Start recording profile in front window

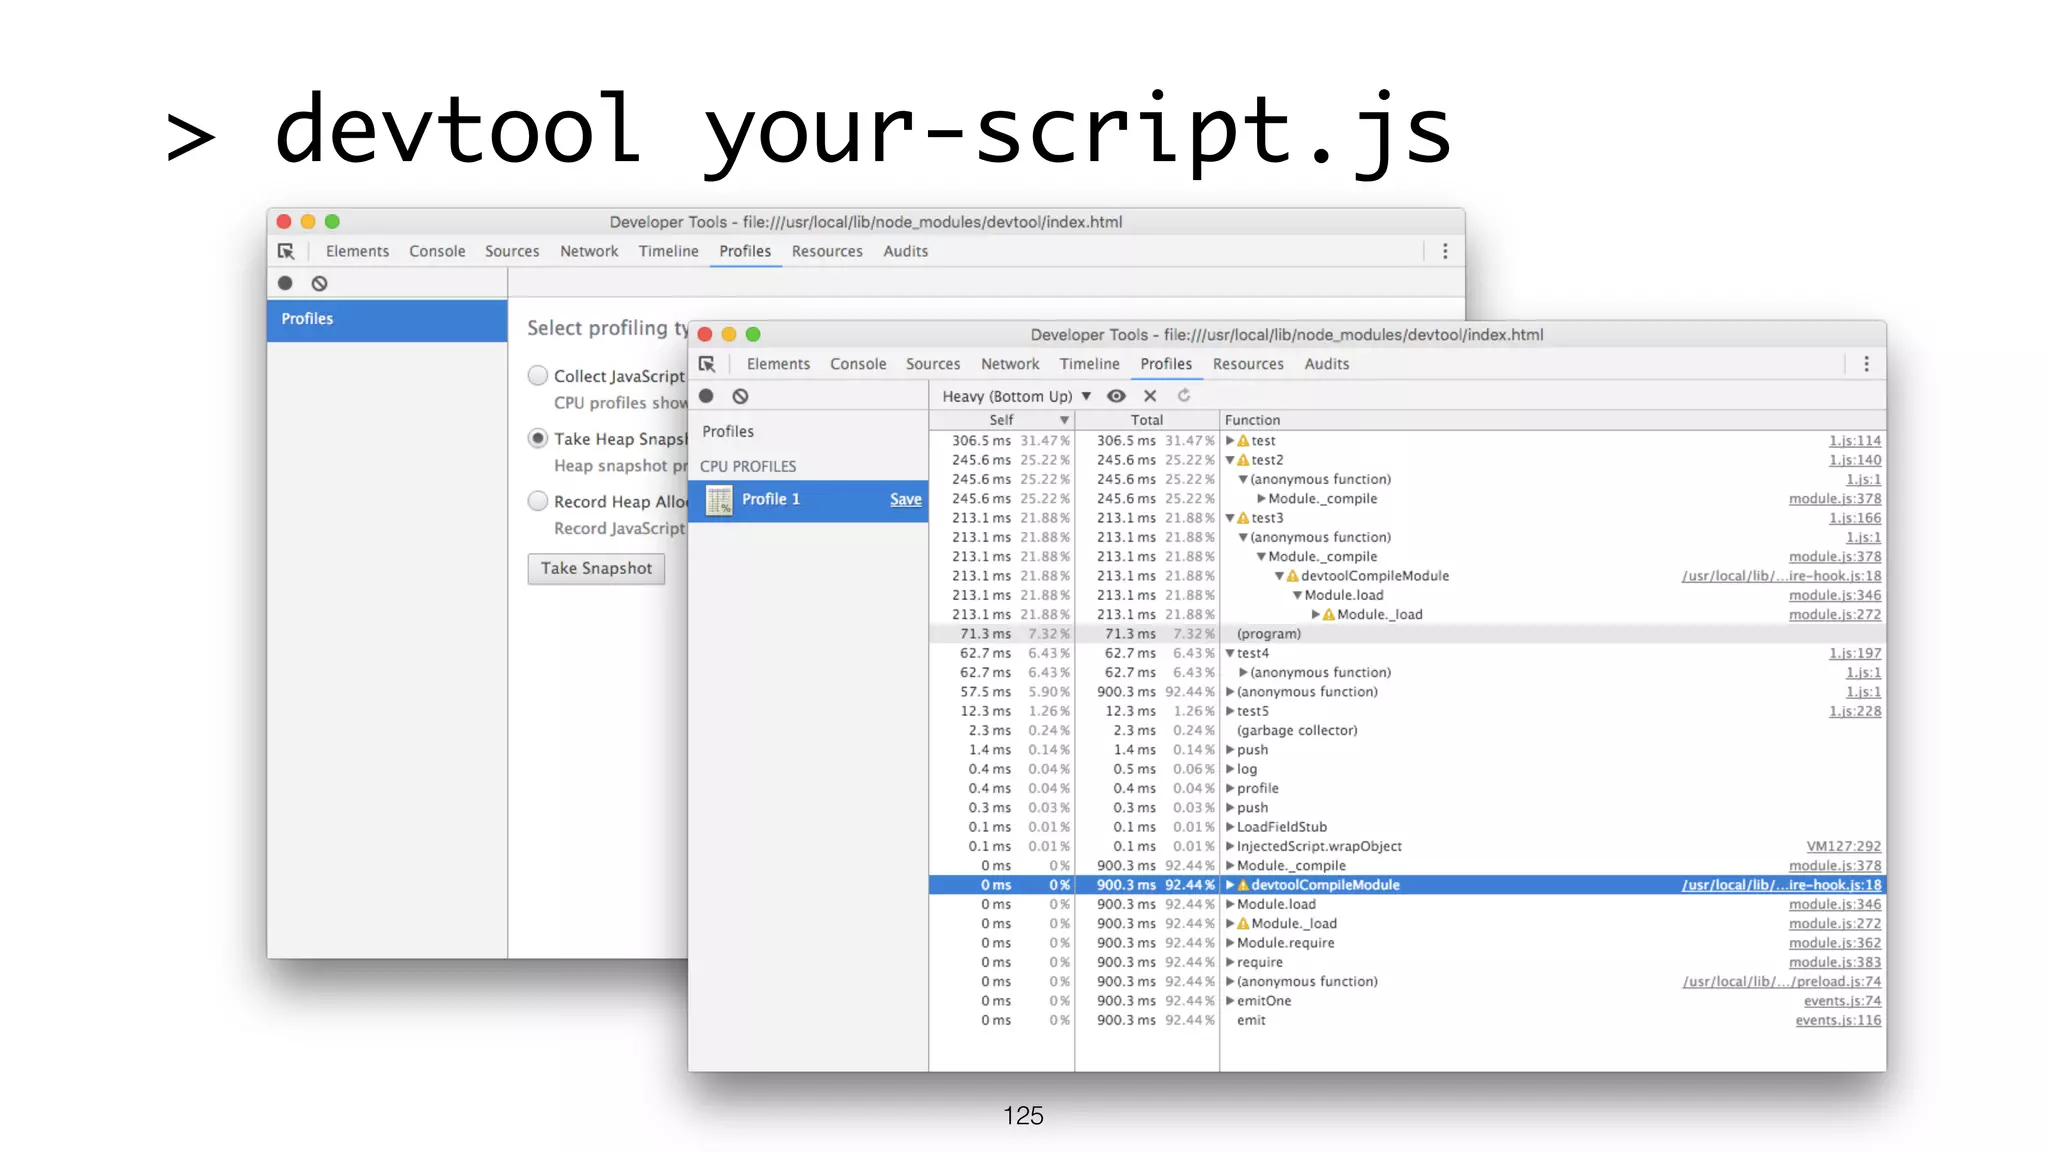tap(706, 396)
